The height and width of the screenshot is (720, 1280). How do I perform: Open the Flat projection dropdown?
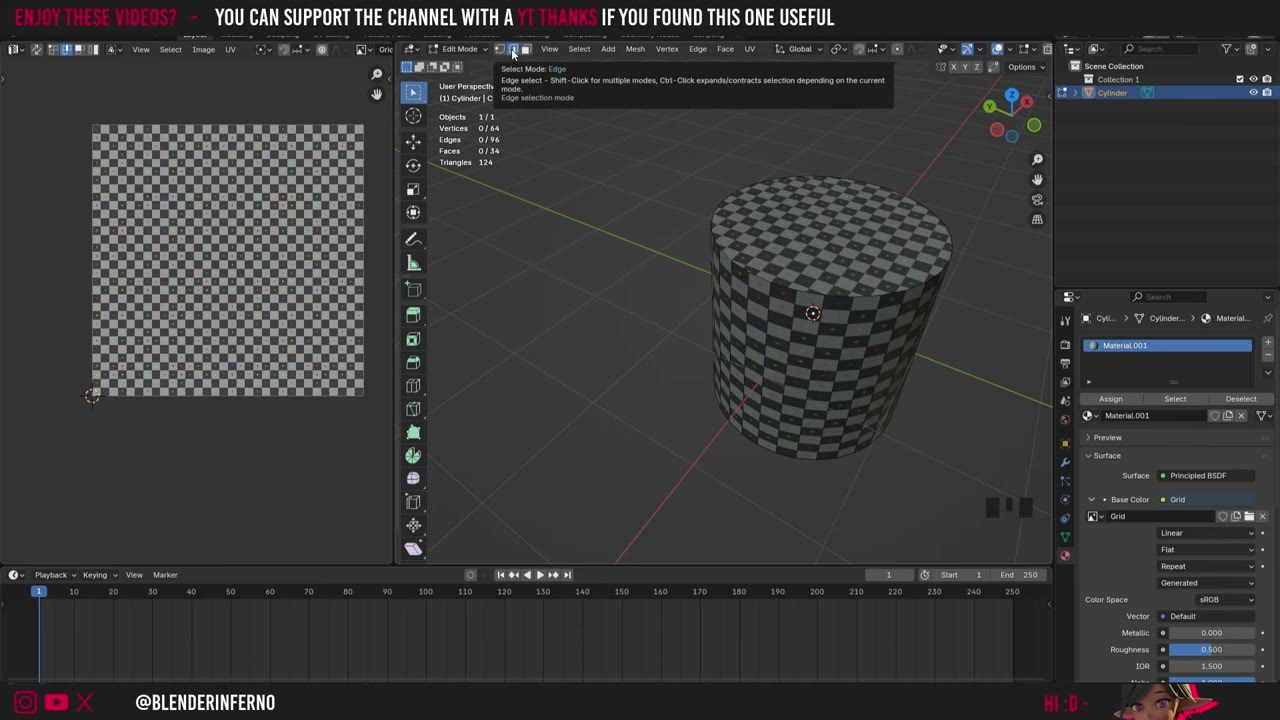coord(1207,550)
